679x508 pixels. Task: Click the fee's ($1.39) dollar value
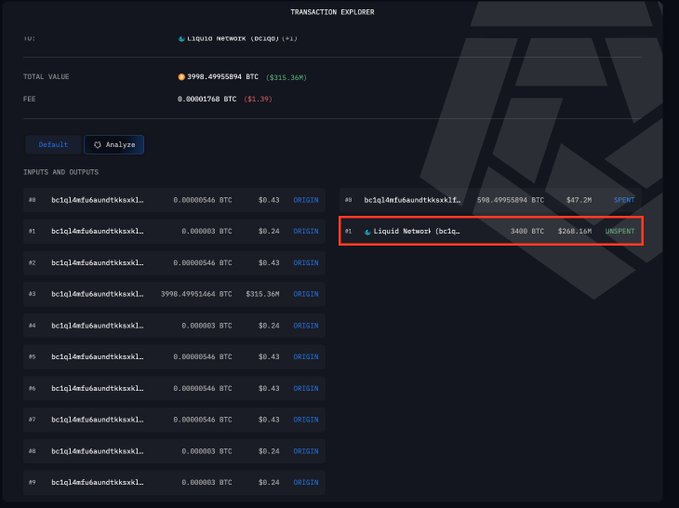(x=258, y=99)
